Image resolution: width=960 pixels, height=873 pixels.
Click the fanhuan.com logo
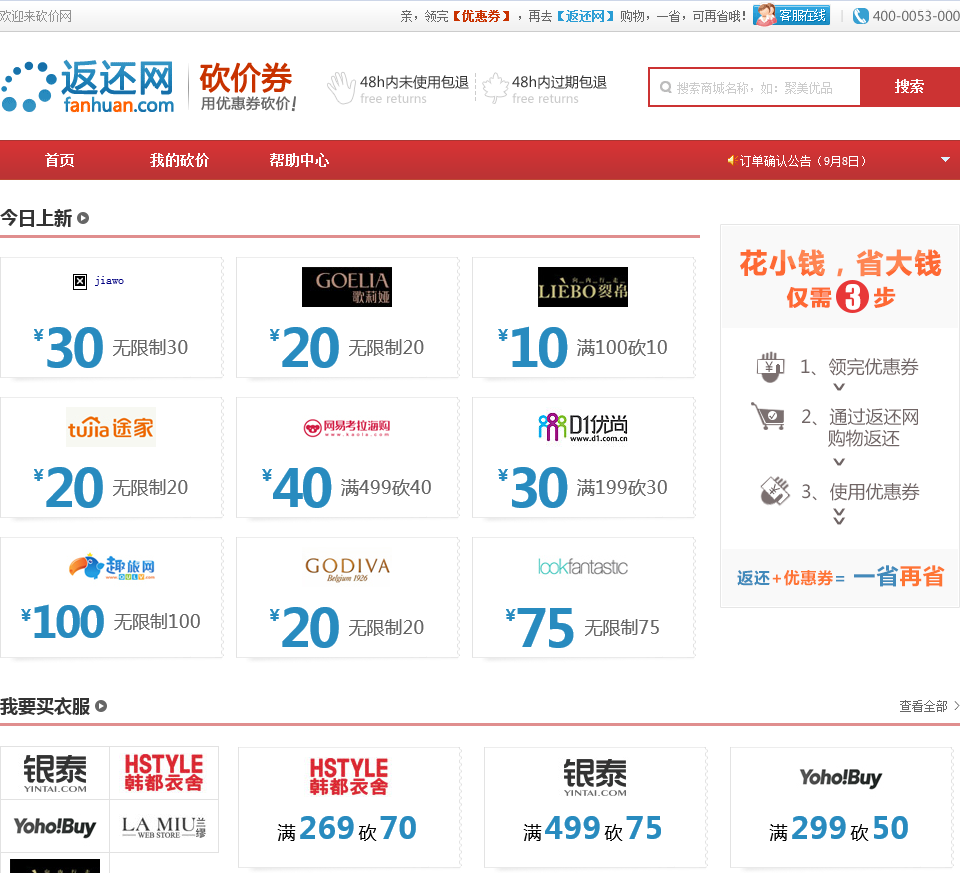point(88,86)
